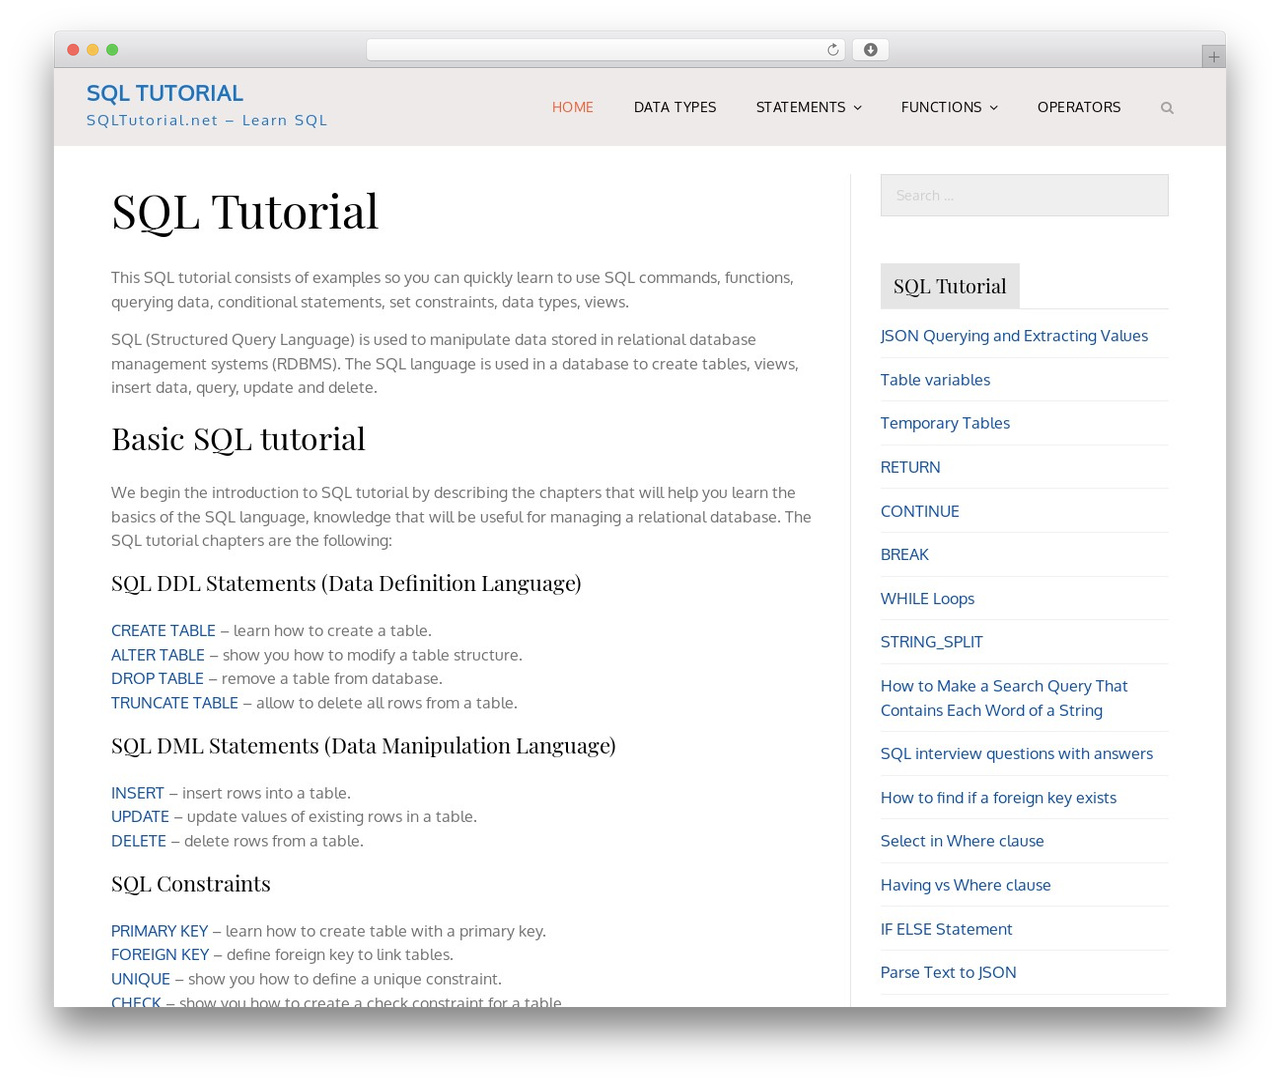
Task: Open the TRUNCATE TABLE link
Action: 175,703
